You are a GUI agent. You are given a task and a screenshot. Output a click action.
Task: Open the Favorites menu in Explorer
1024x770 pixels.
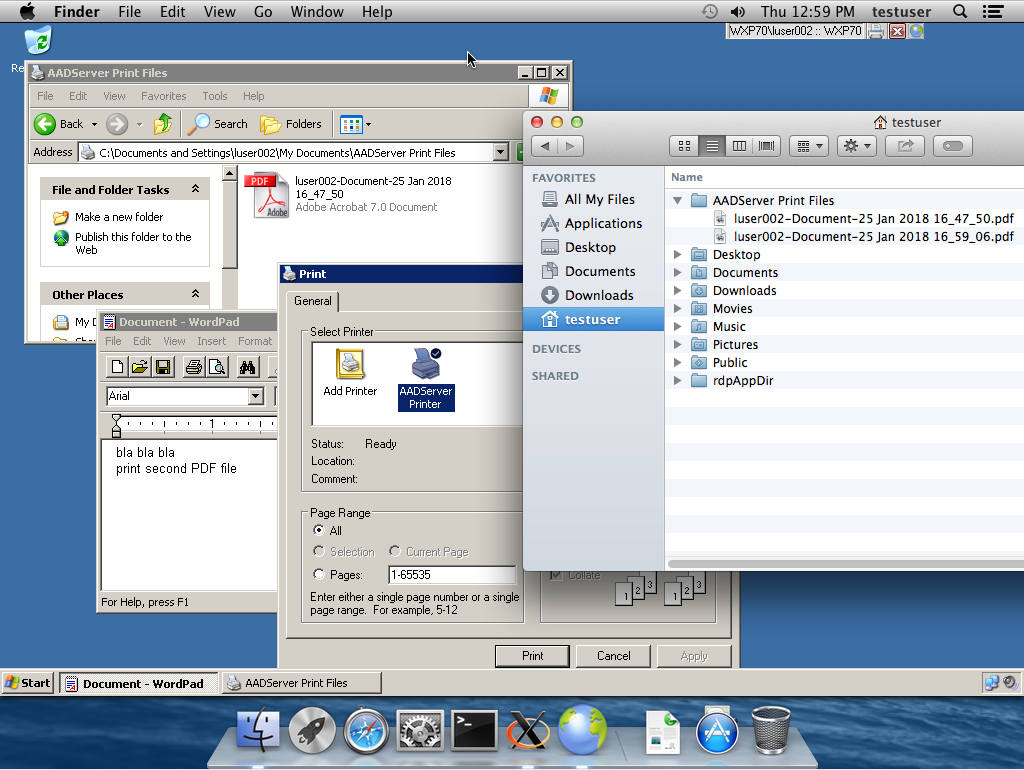pyautogui.click(x=163, y=96)
